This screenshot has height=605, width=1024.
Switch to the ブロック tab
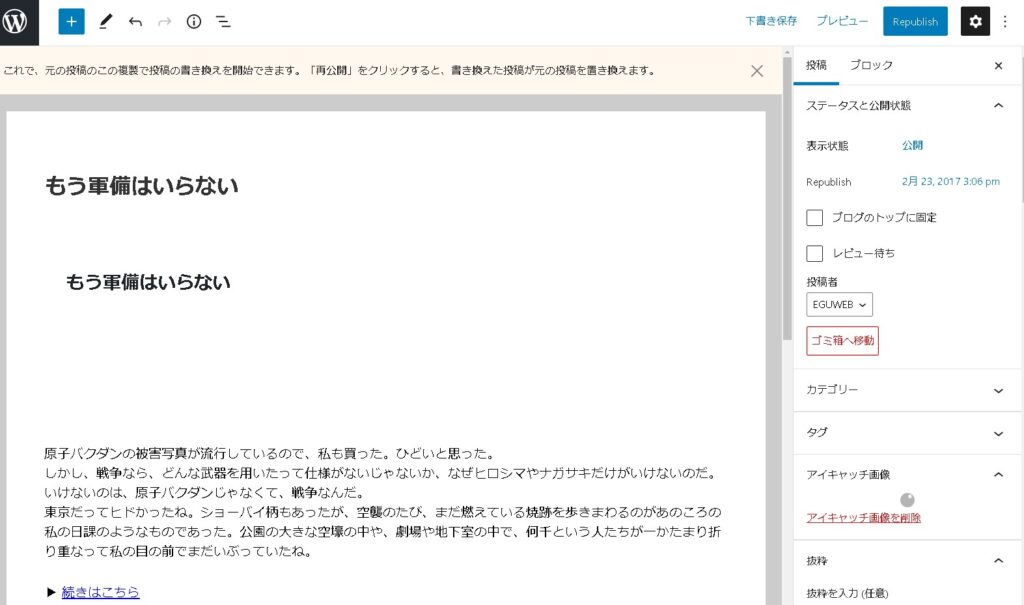[871, 65]
